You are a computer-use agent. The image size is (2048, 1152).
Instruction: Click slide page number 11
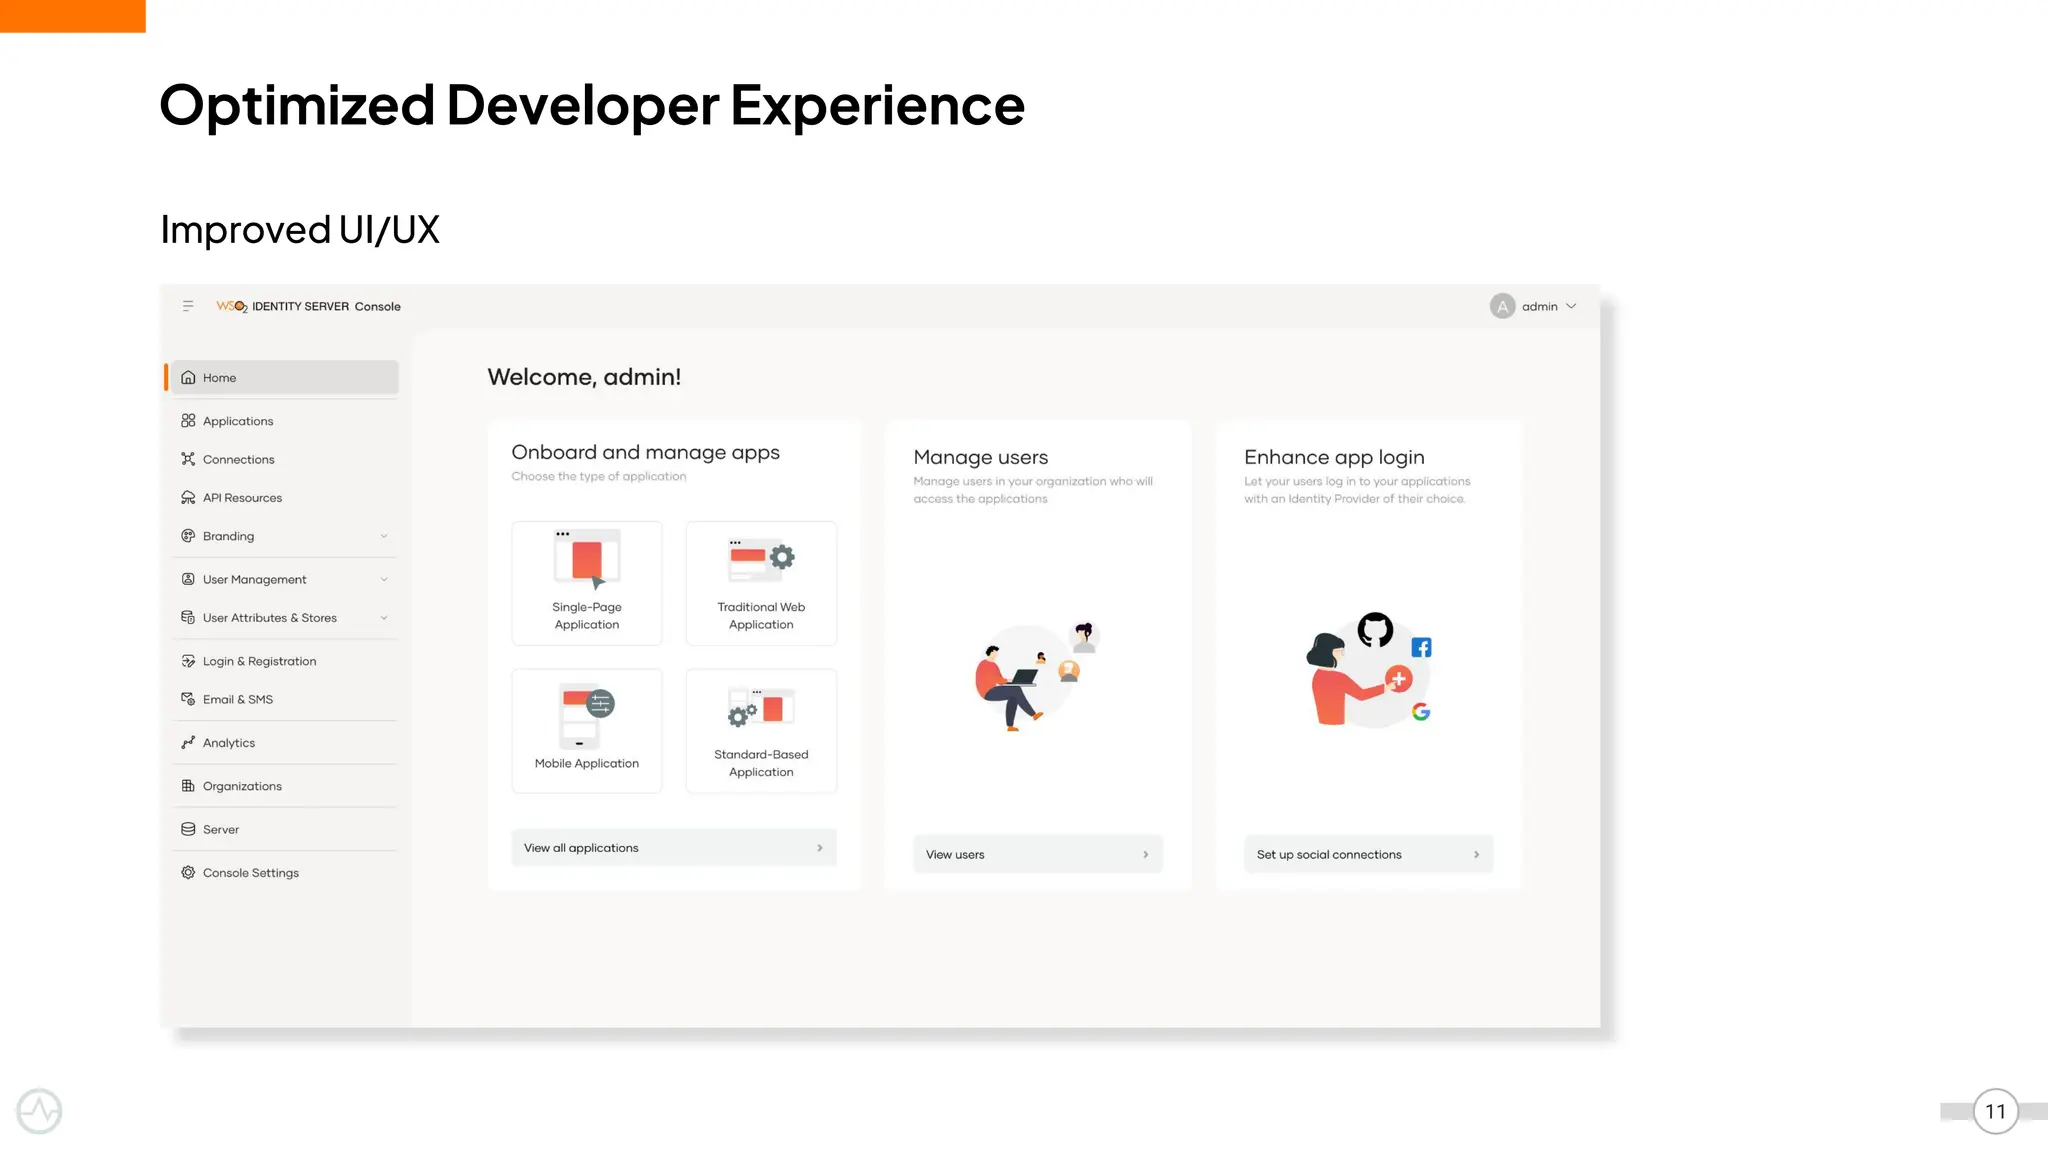[x=1995, y=1111]
